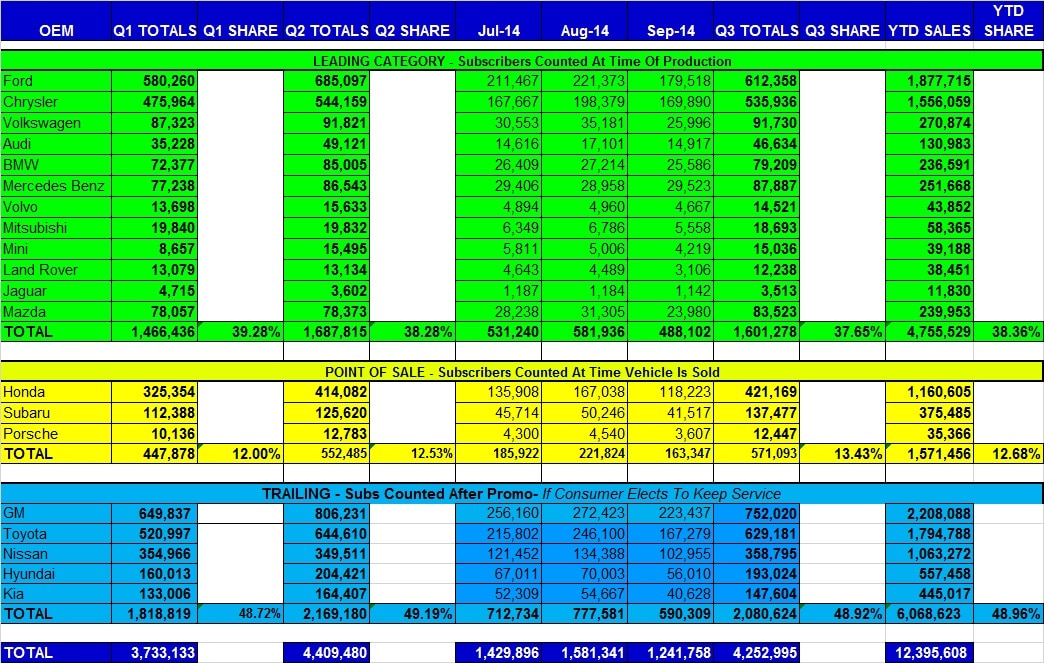Select the Q3 share cell 37.65%
This screenshot has height=663, width=1044.
pos(842,332)
